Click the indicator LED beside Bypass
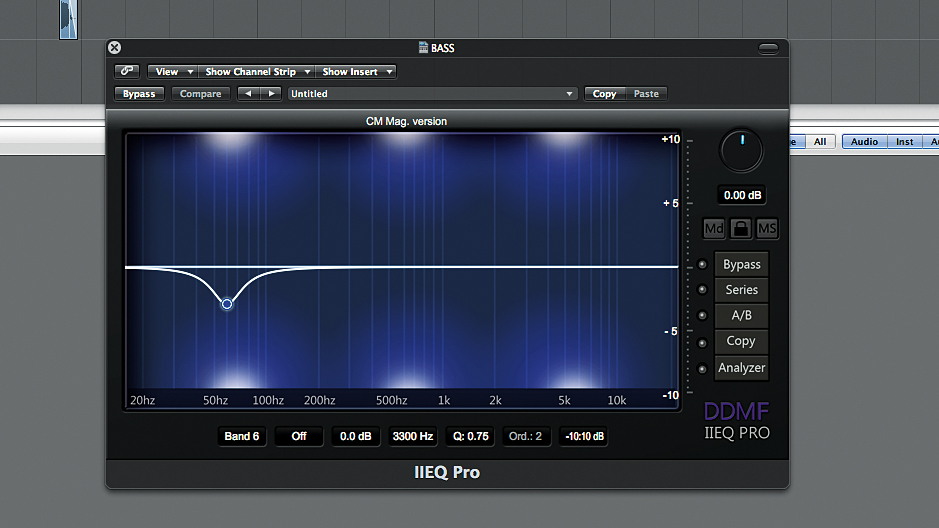Image resolution: width=939 pixels, height=528 pixels. click(702, 264)
